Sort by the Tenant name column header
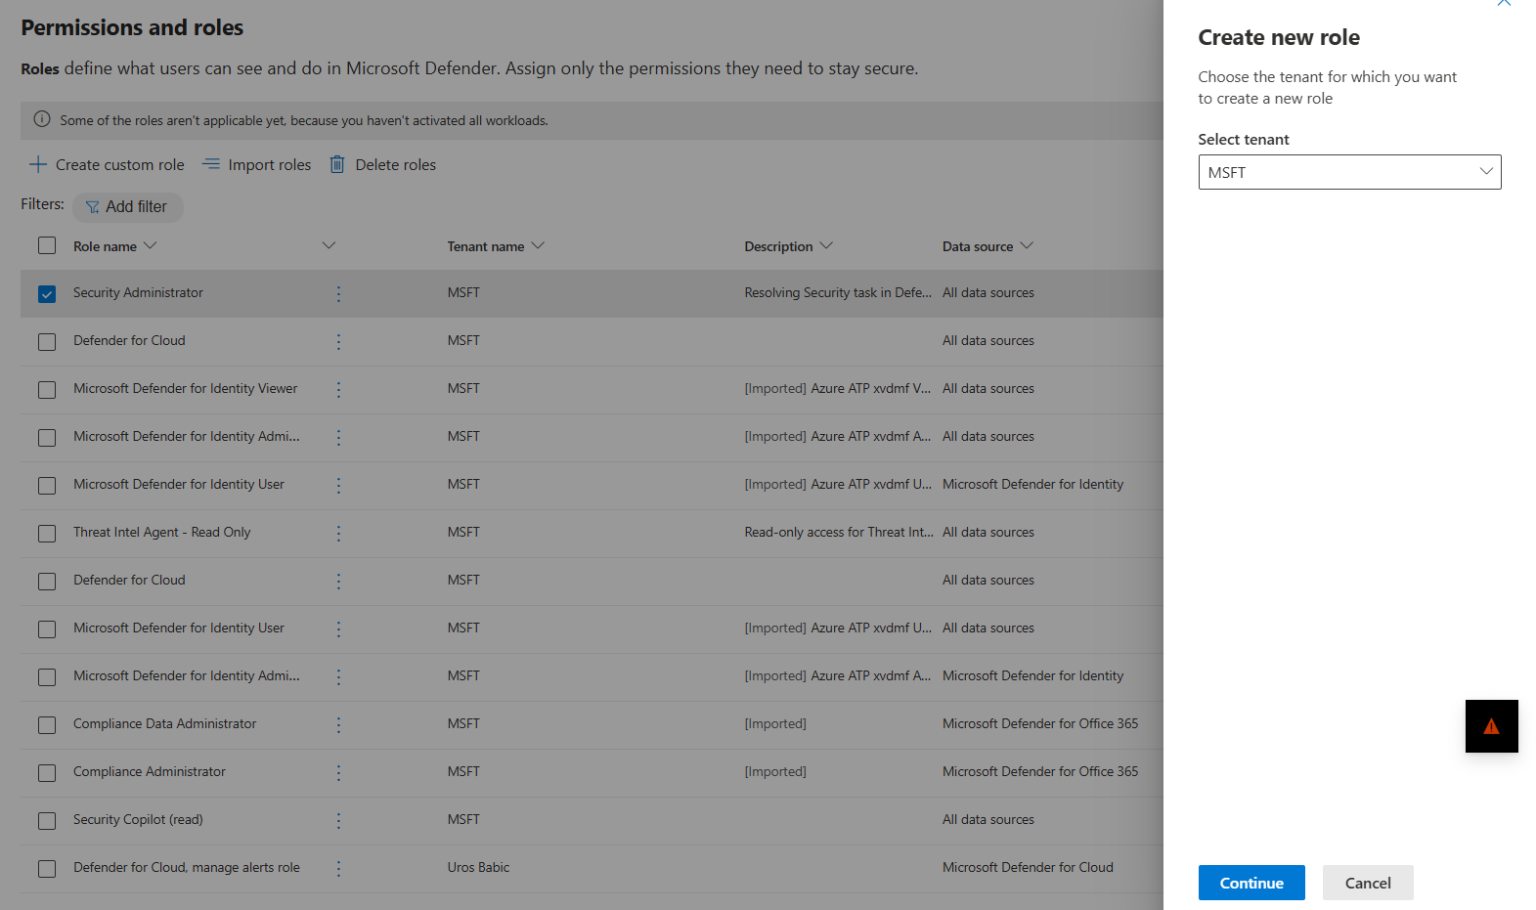The height and width of the screenshot is (910, 1536). 495,246
